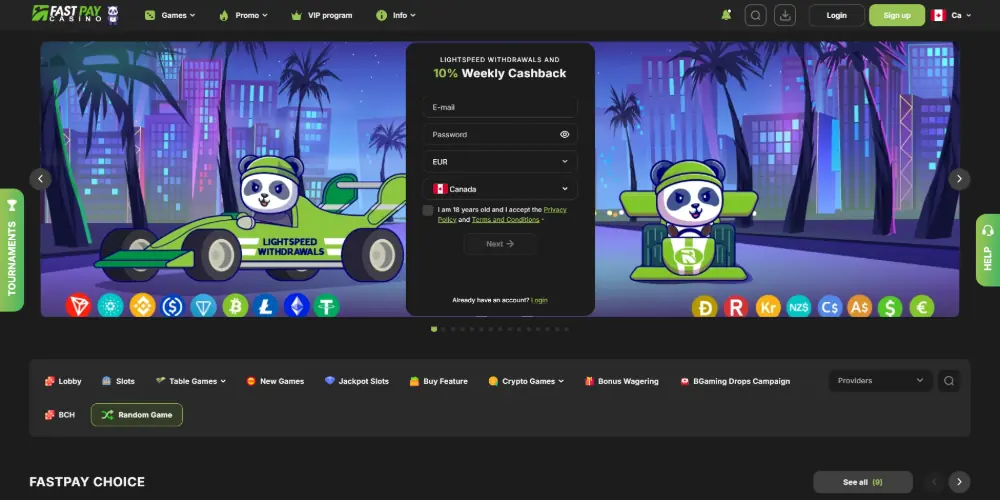Expand the Games menu
The image size is (1000, 500).
170,15
